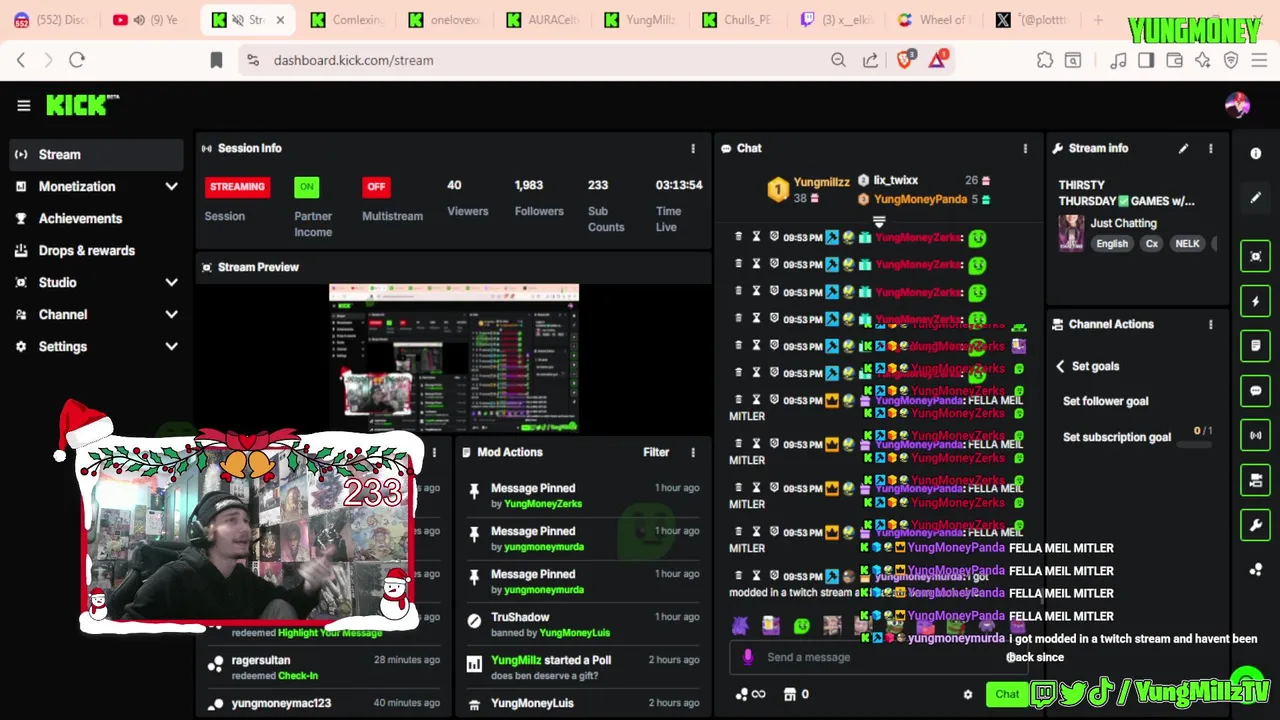Go back from Set goals with chevron
Screen dimensions: 1280x720
click(x=1060, y=366)
